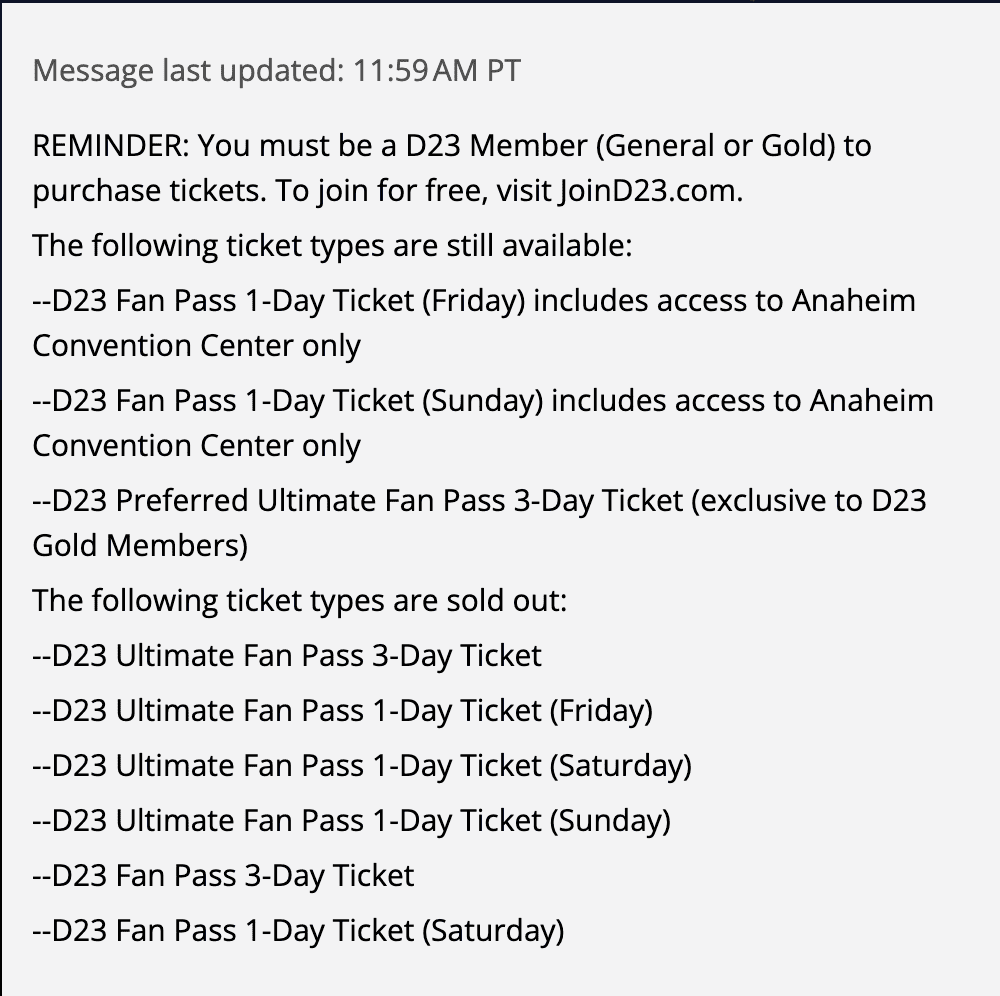Click the D23 Fan Pass 3-Day Ticket line
The image size is (1000, 996).
click(223, 875)
